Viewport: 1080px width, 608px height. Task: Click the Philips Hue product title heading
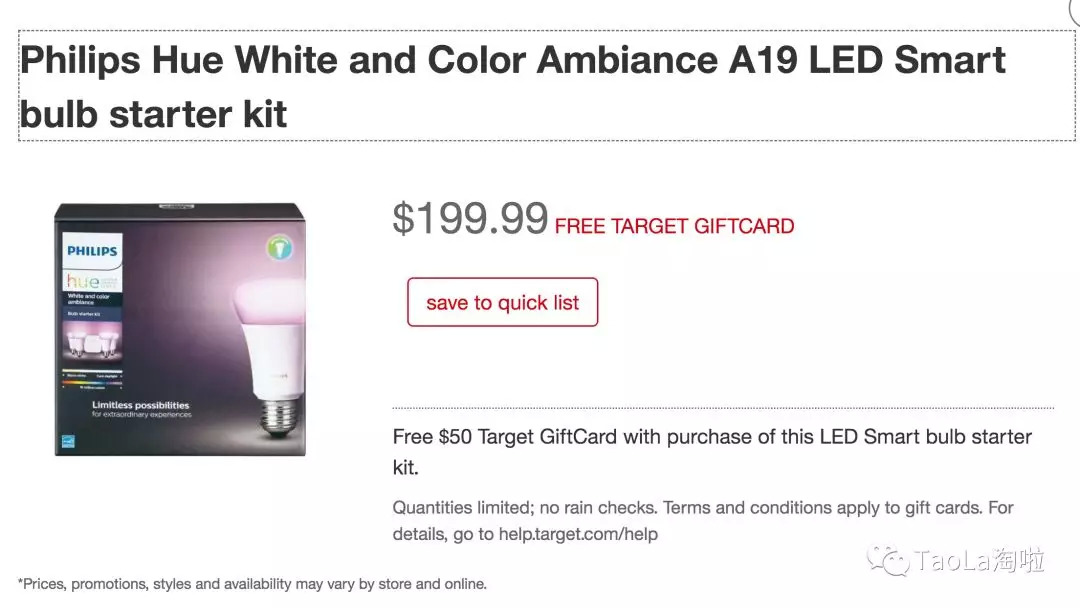click(512, 87)
